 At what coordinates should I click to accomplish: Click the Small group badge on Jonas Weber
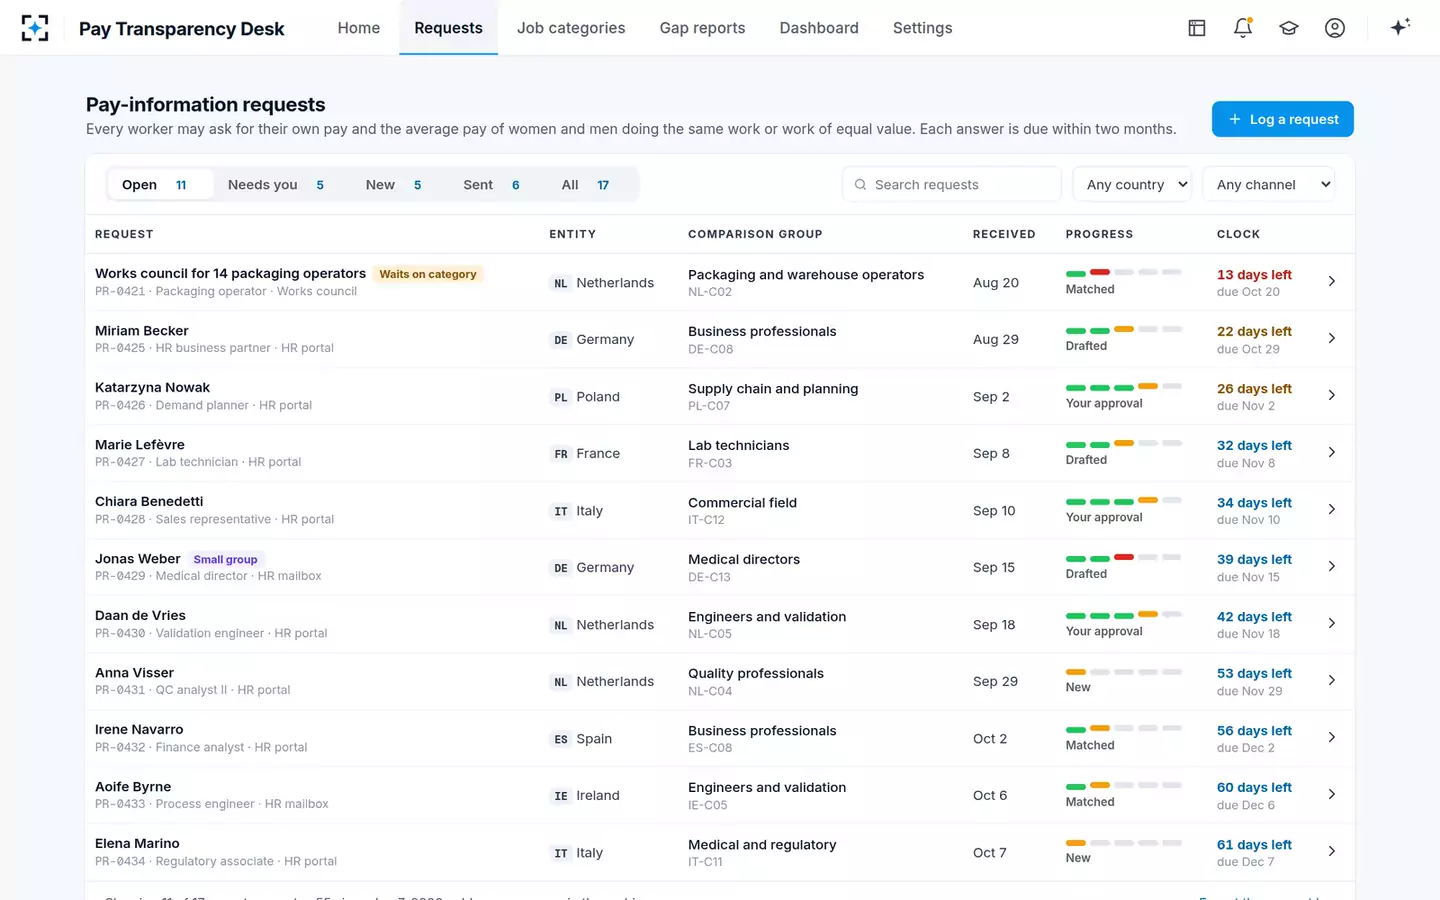[225, 559]
